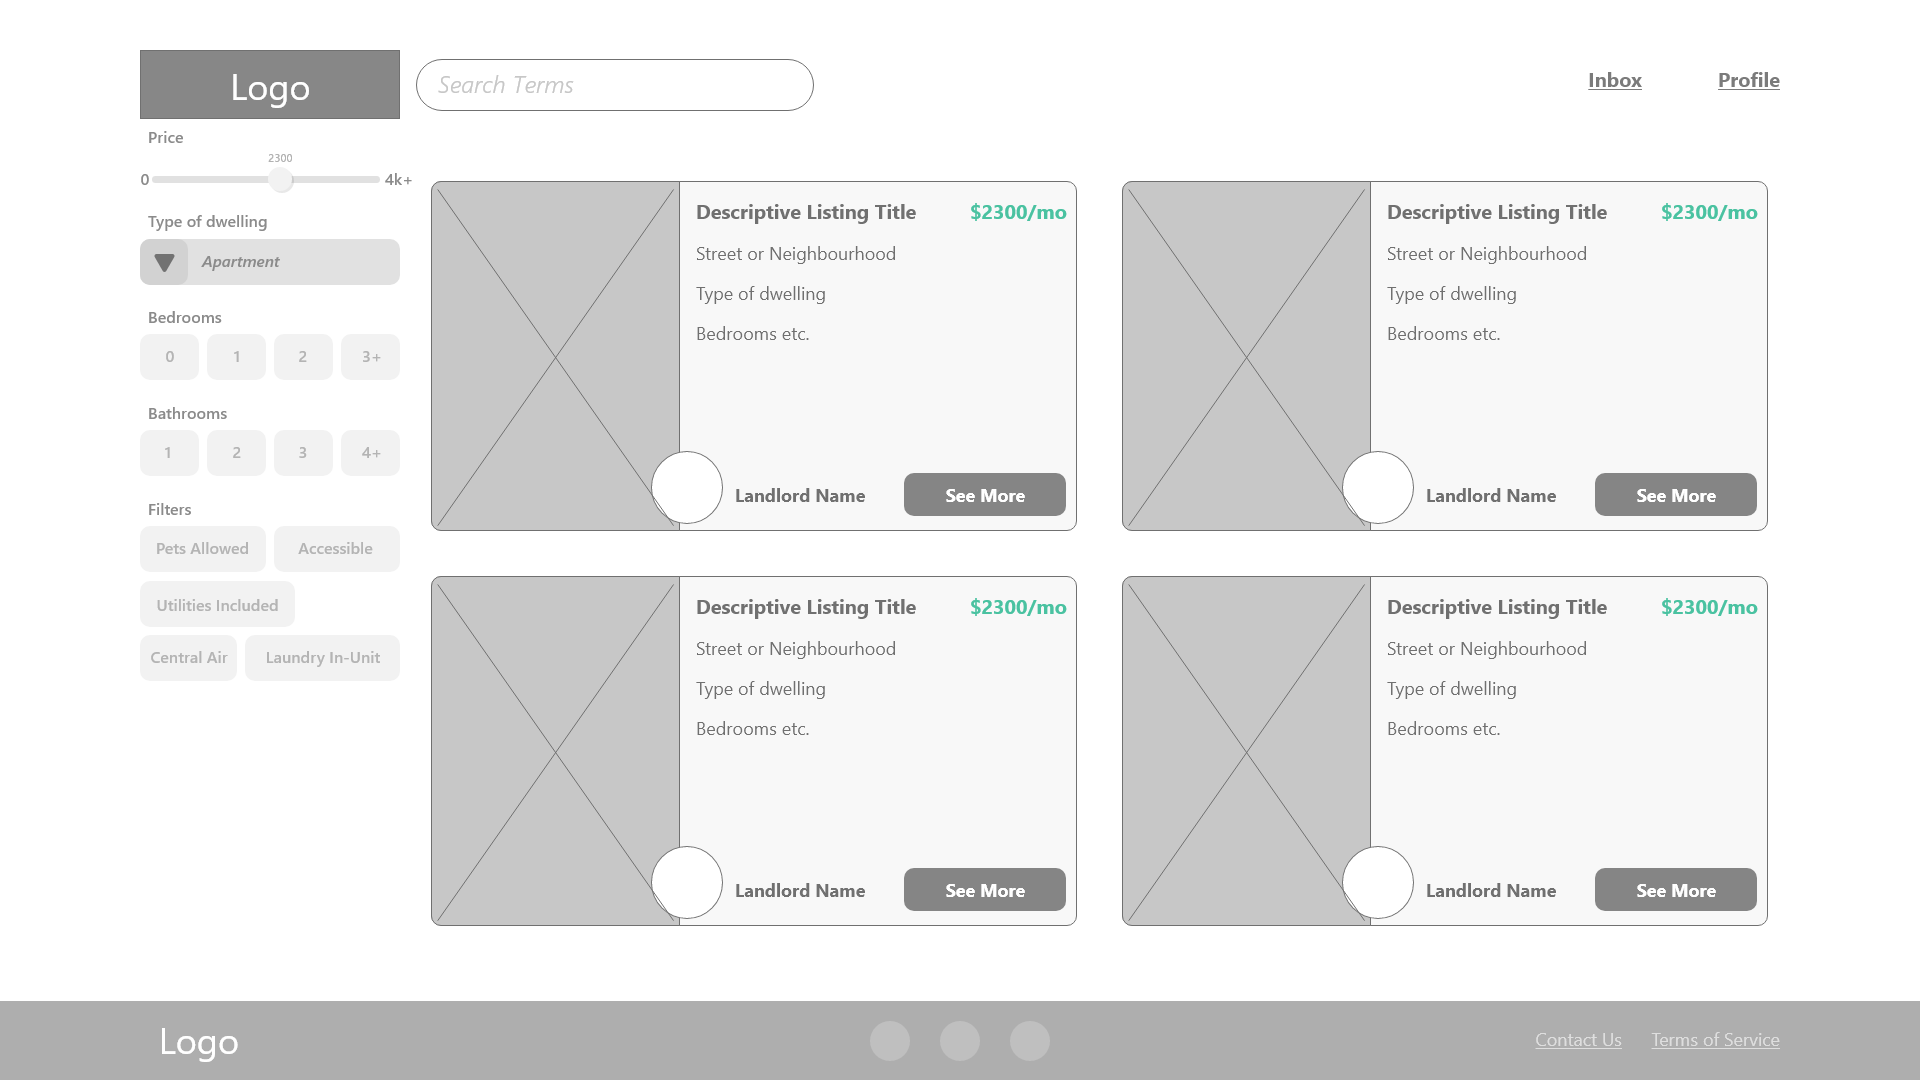The image size is (1920, 1080).
Task: Click See More on bottom-left listing
Action: 984,890
